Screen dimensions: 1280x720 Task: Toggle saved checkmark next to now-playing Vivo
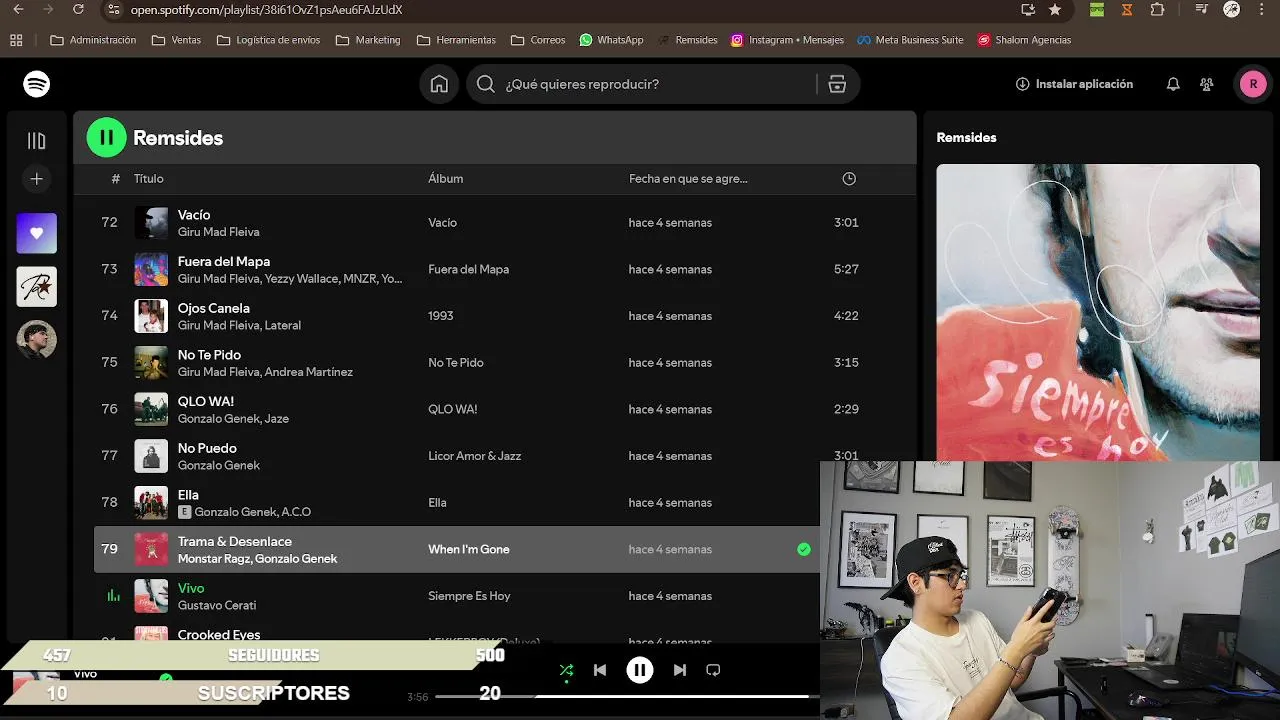pos(166,679)
